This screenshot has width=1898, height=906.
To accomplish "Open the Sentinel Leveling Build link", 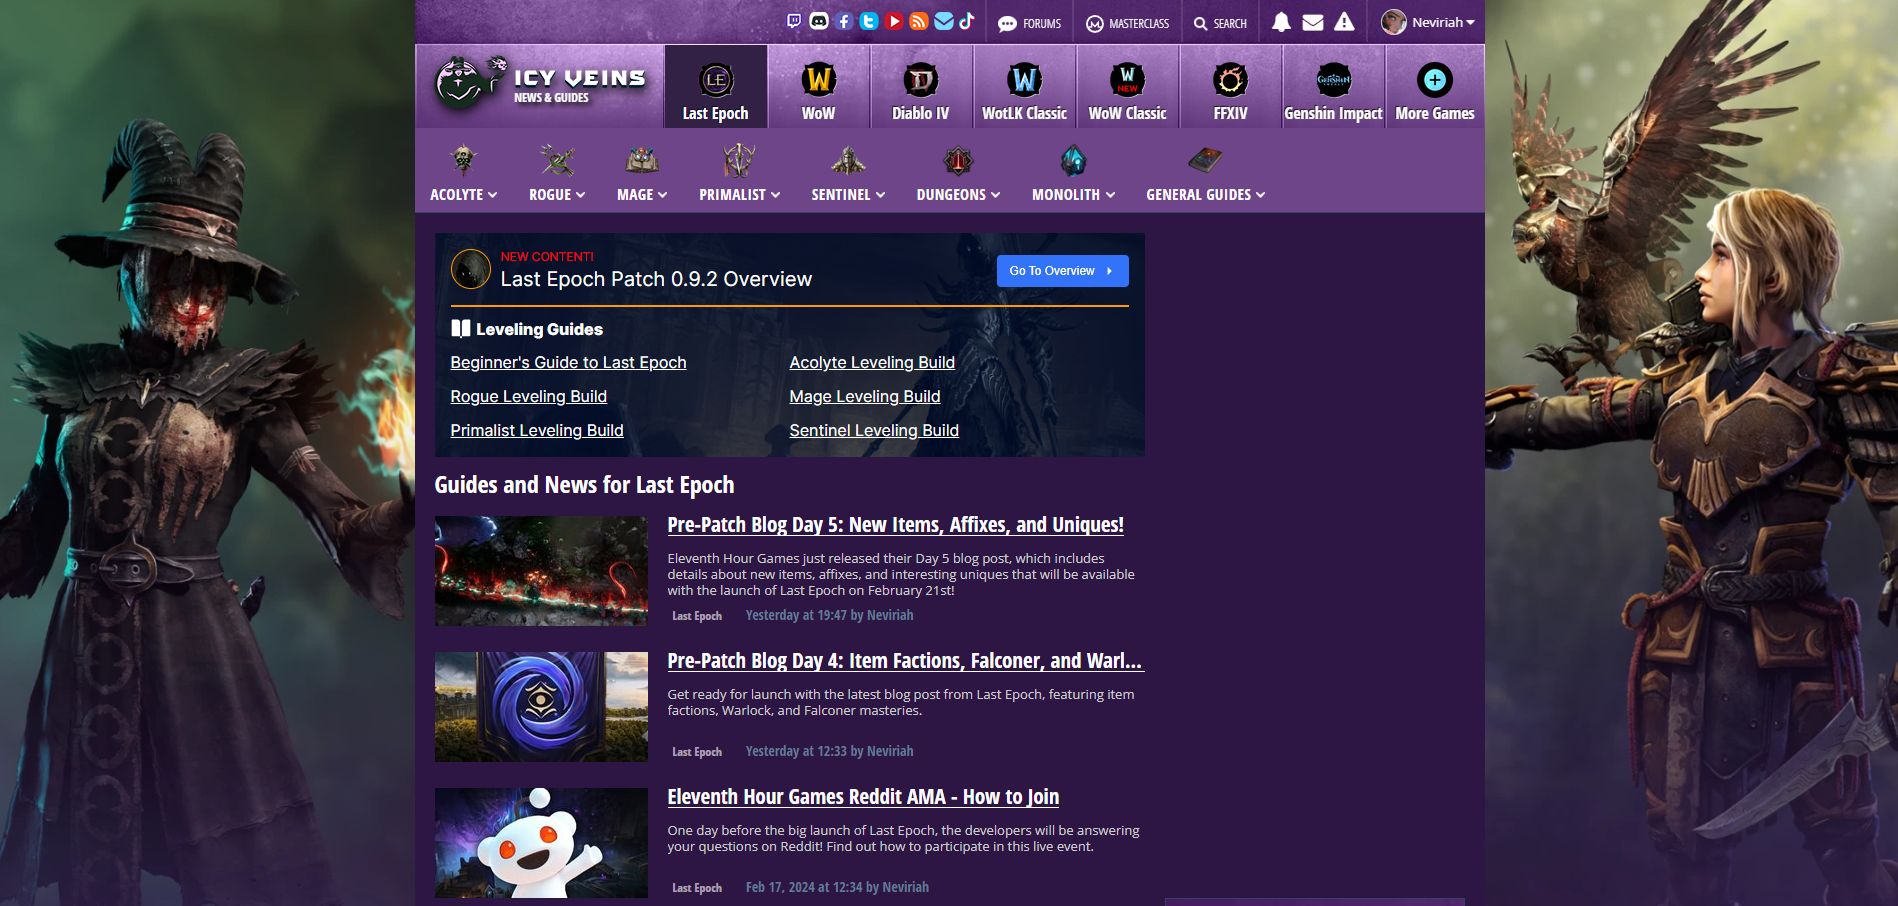I will coord(874,431).
